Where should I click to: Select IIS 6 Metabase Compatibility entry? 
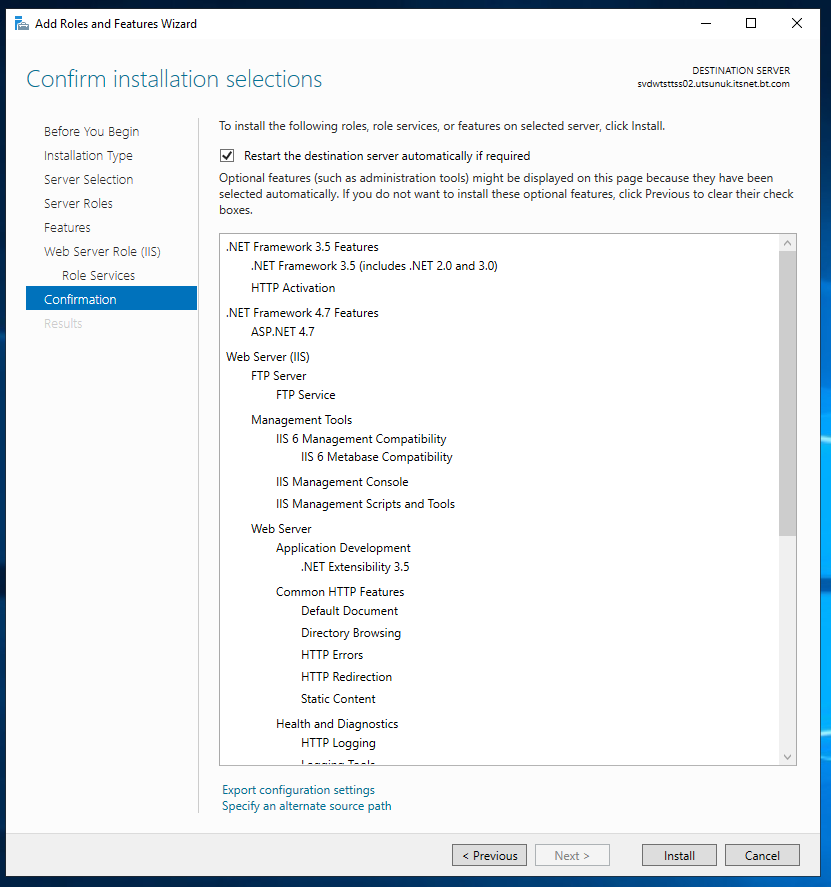tap(377, 457)
